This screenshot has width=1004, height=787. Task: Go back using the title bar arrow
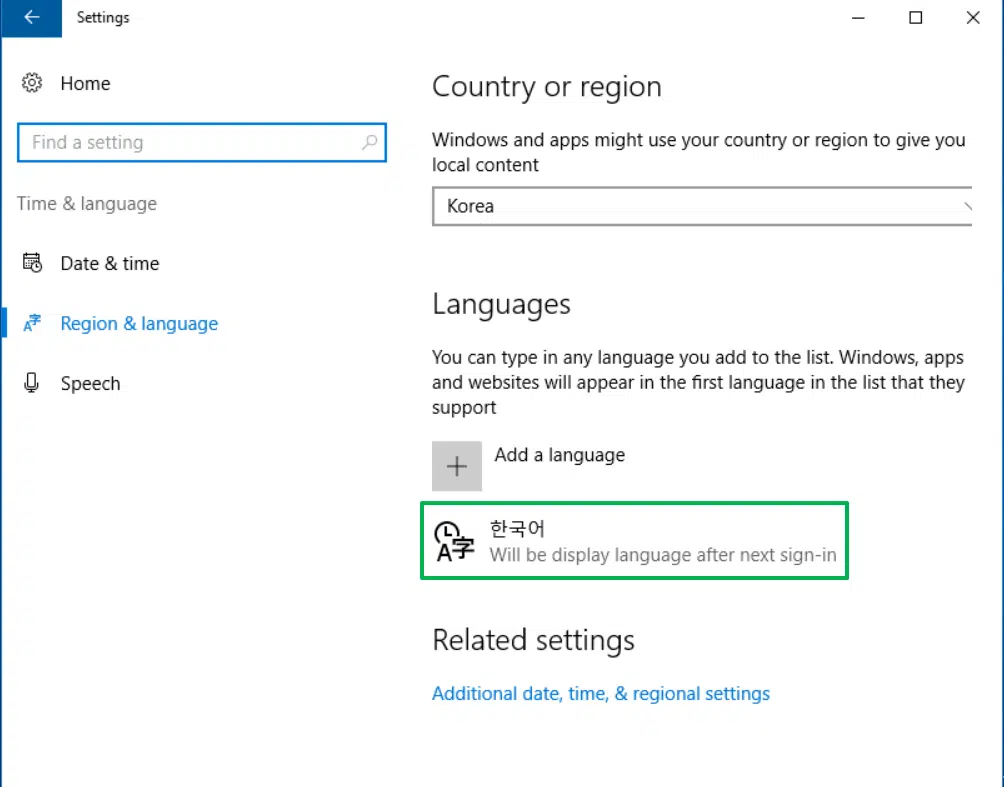[31, 17]
